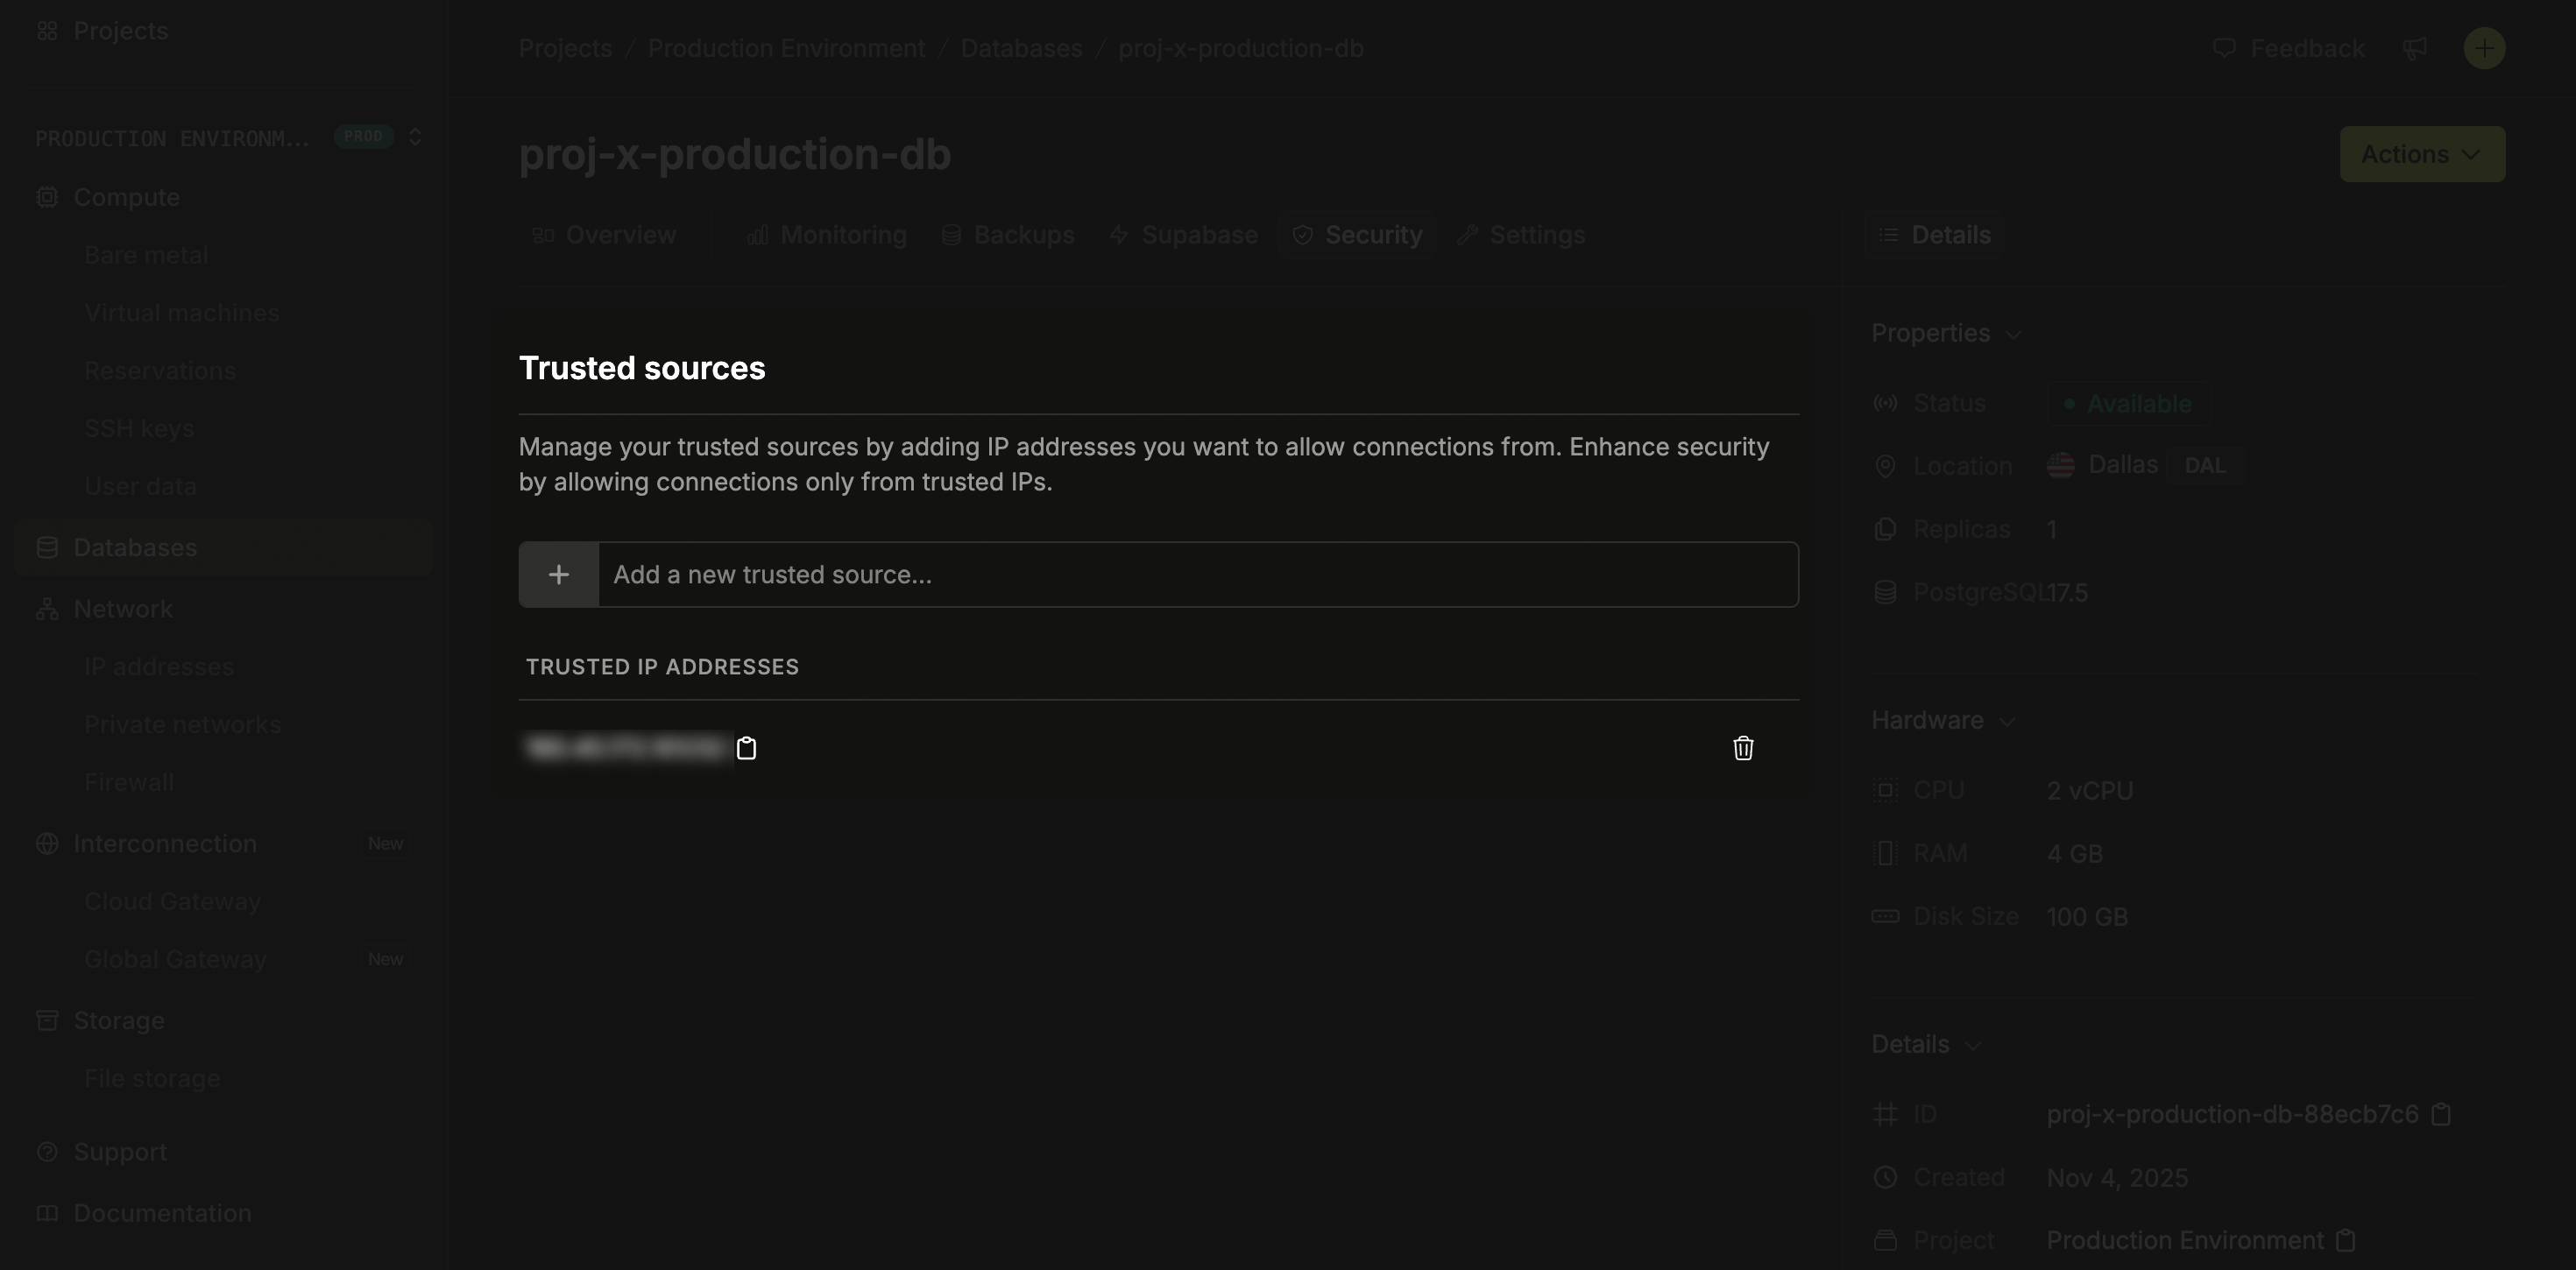Open Storage in the sidebar
This screenshot has height=1270, width=2576.
point(117,1020)
